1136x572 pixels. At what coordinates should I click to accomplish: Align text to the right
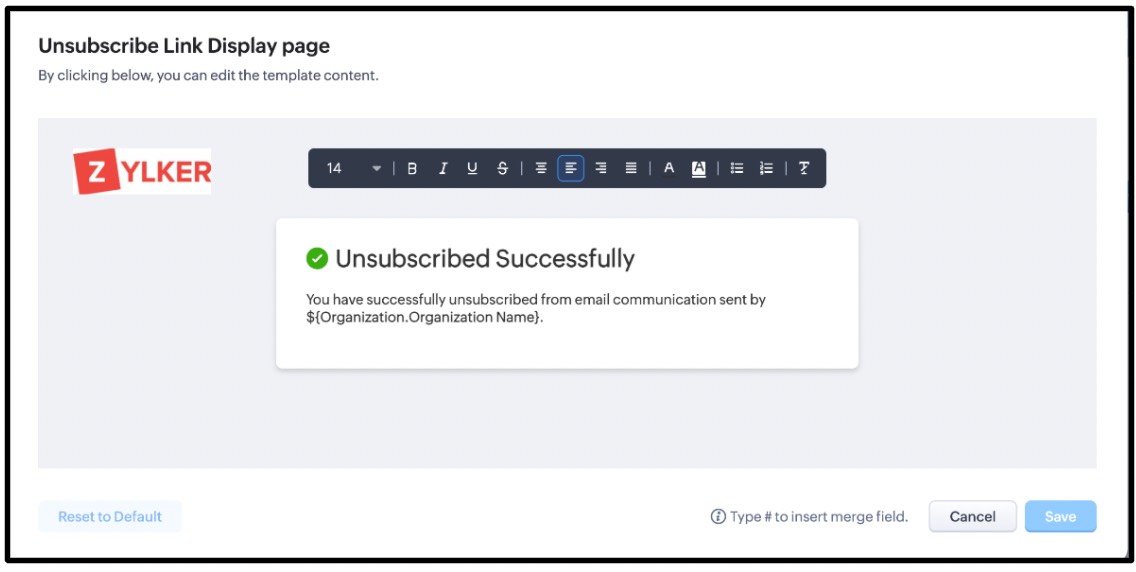[x=601, y=168]
